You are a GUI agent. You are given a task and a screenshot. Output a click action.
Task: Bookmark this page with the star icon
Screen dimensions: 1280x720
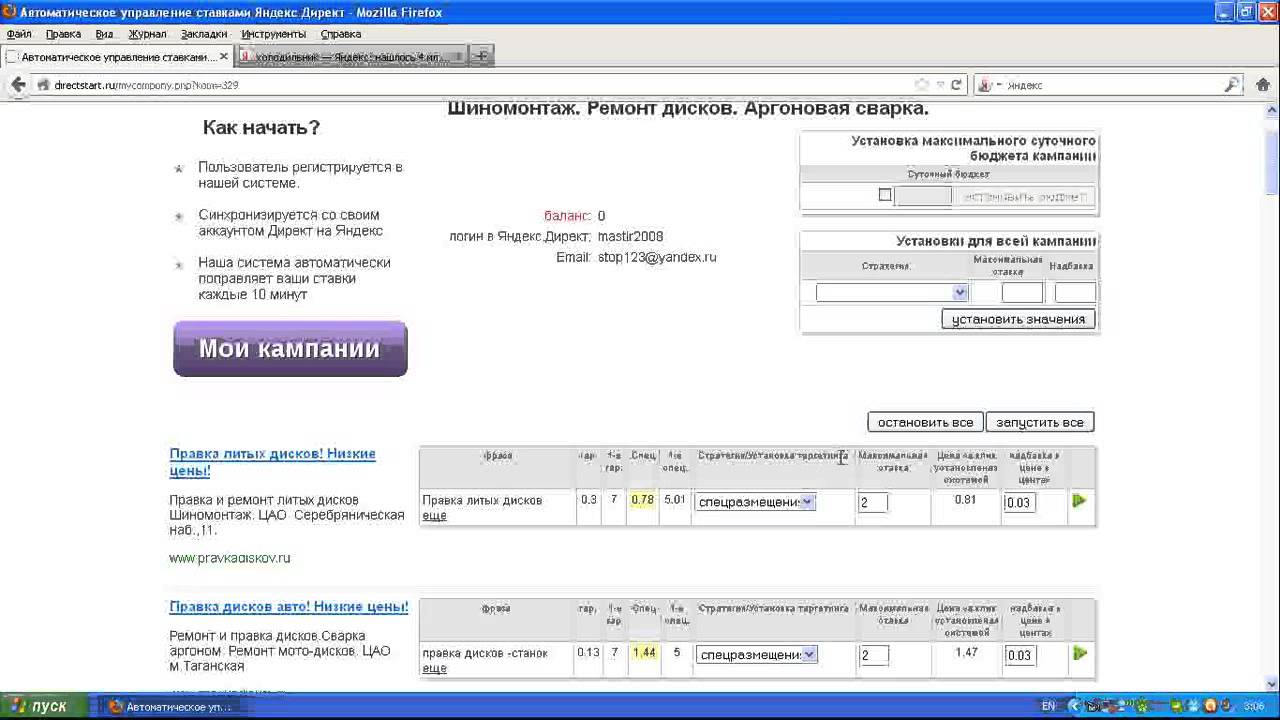(x=922, y=85)
